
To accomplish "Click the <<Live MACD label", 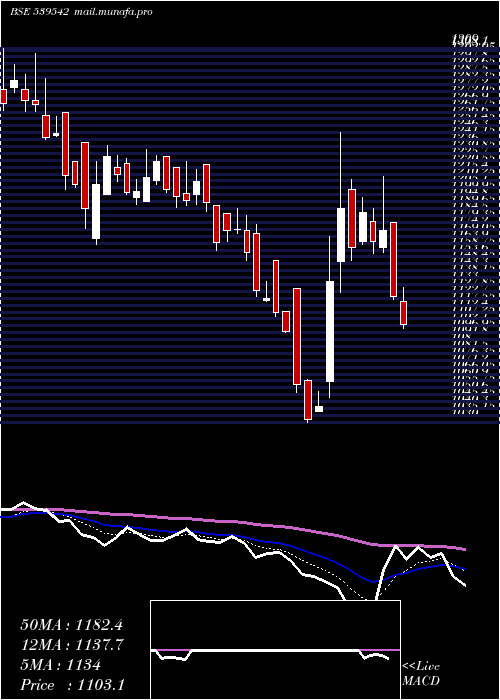I will 421,674.
